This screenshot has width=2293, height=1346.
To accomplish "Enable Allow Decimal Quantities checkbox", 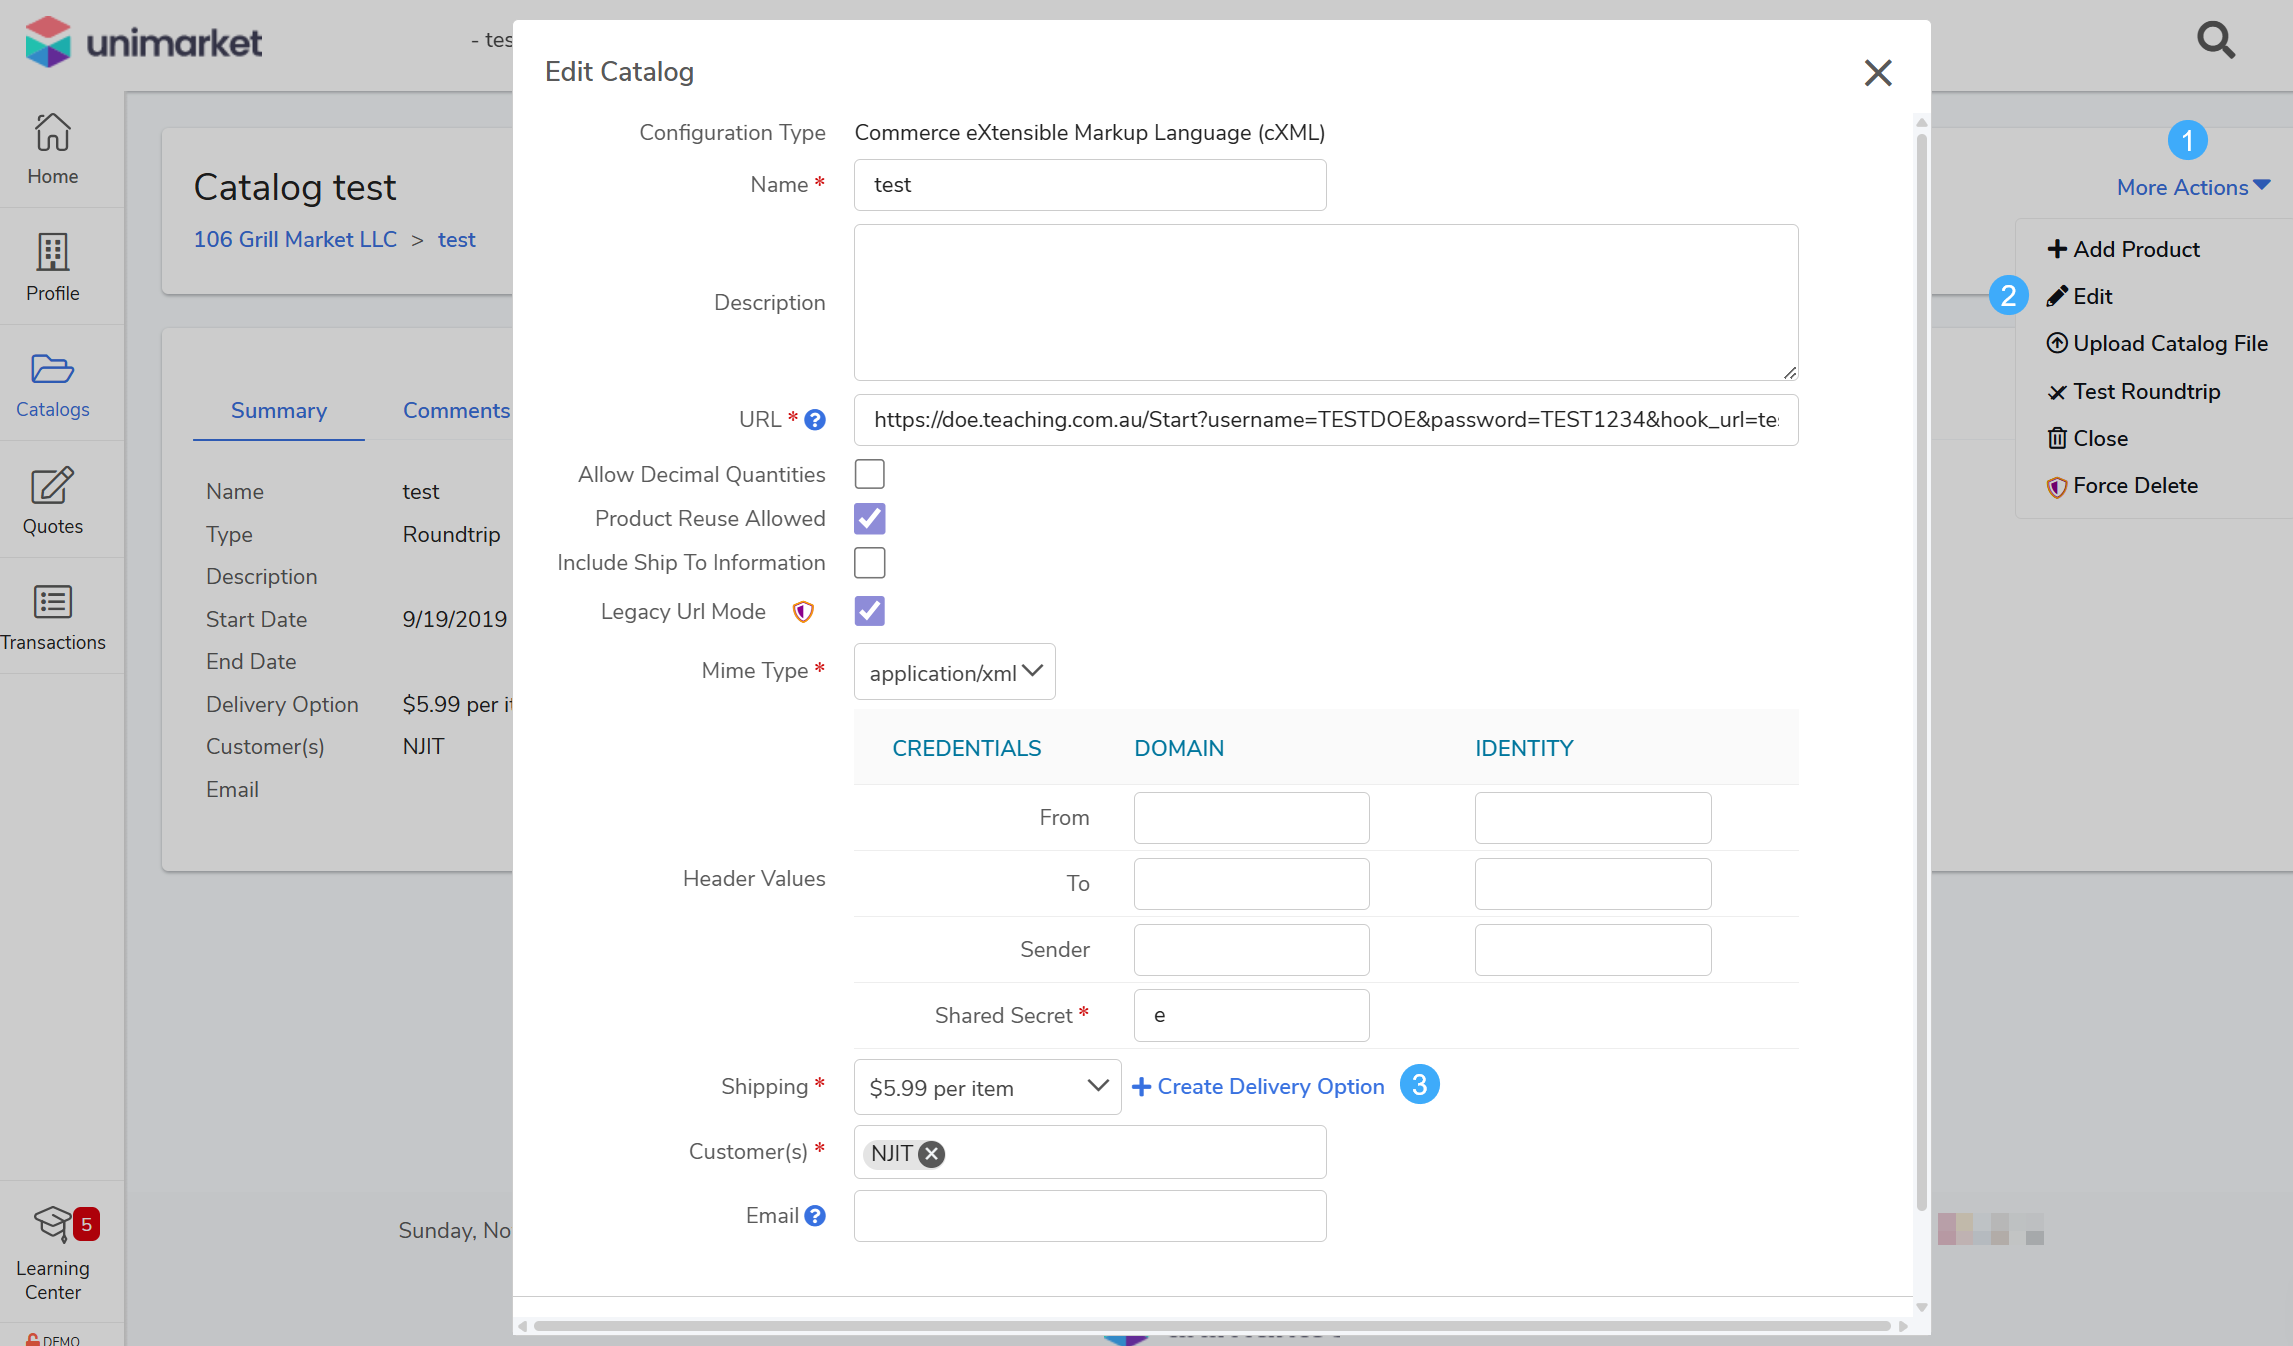I will pos(869,474).
